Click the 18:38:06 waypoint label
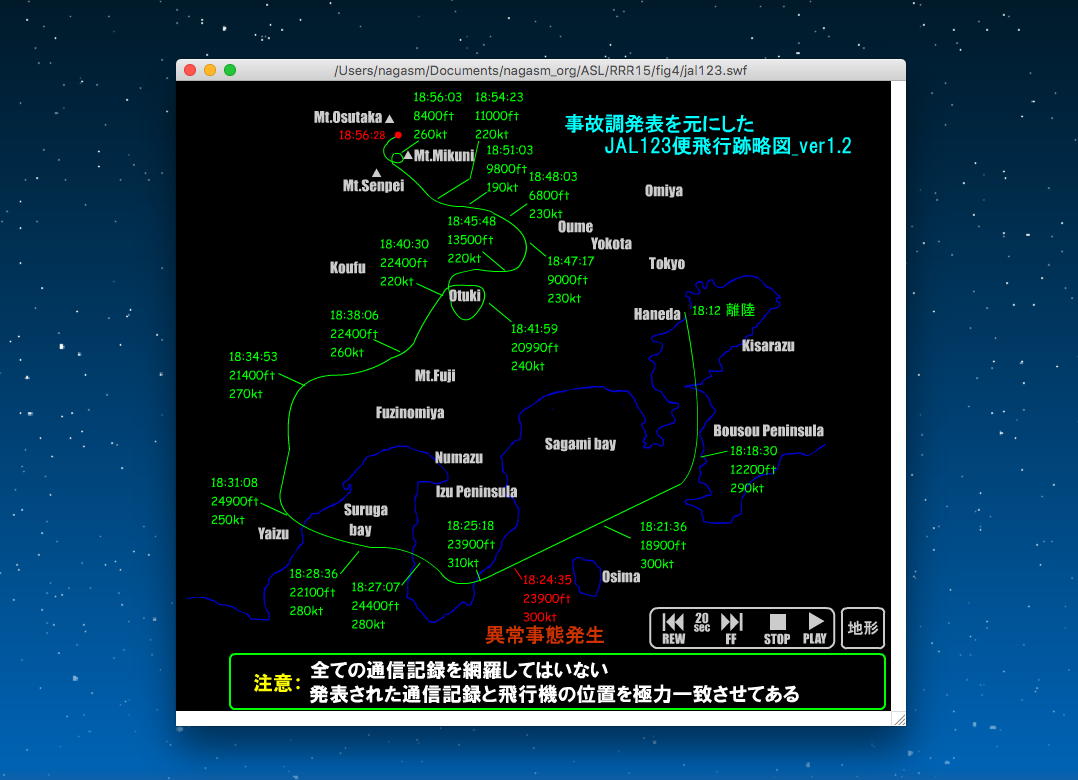1078x780 pixels. (354, 315)
